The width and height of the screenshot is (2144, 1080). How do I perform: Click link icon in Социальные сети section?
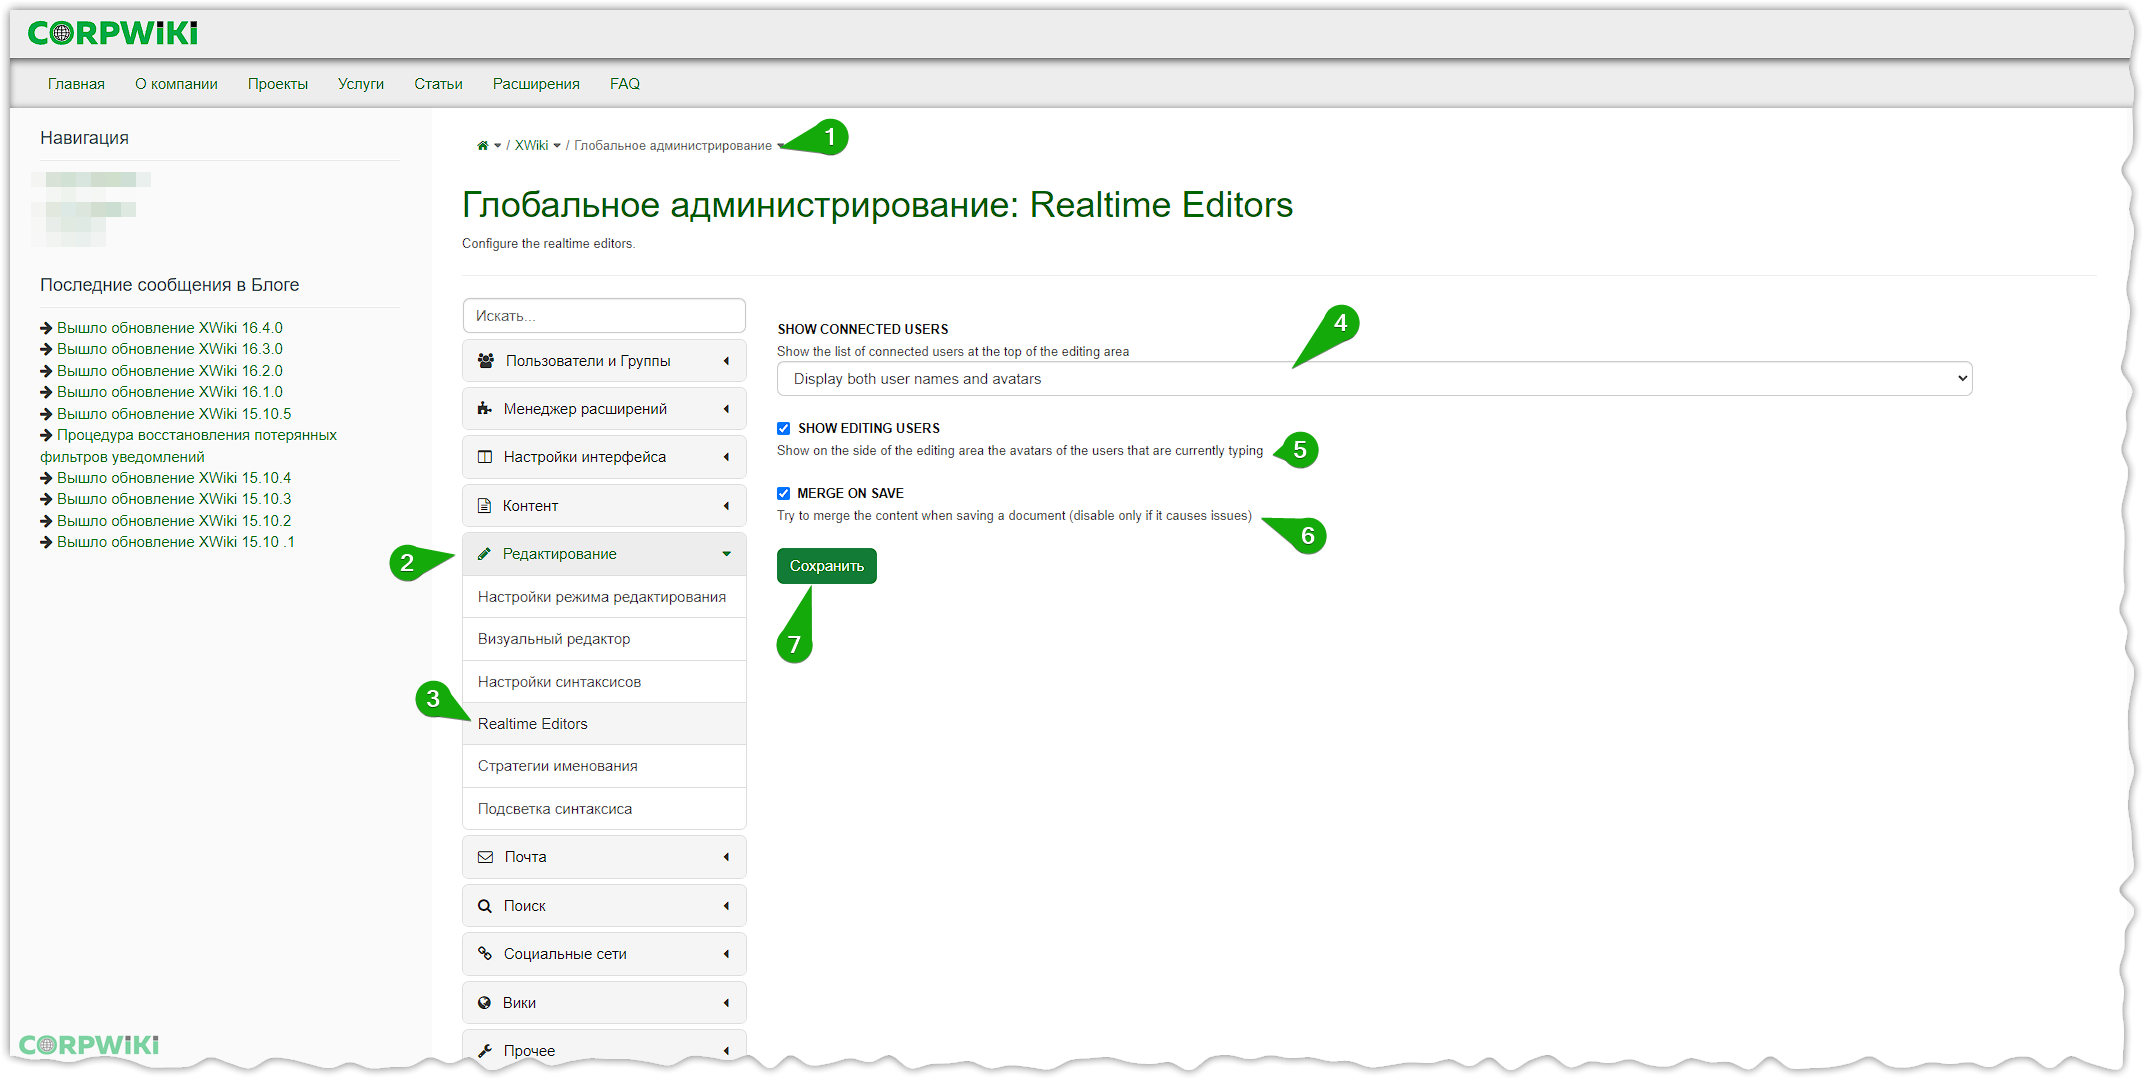(x=485, y=954)
